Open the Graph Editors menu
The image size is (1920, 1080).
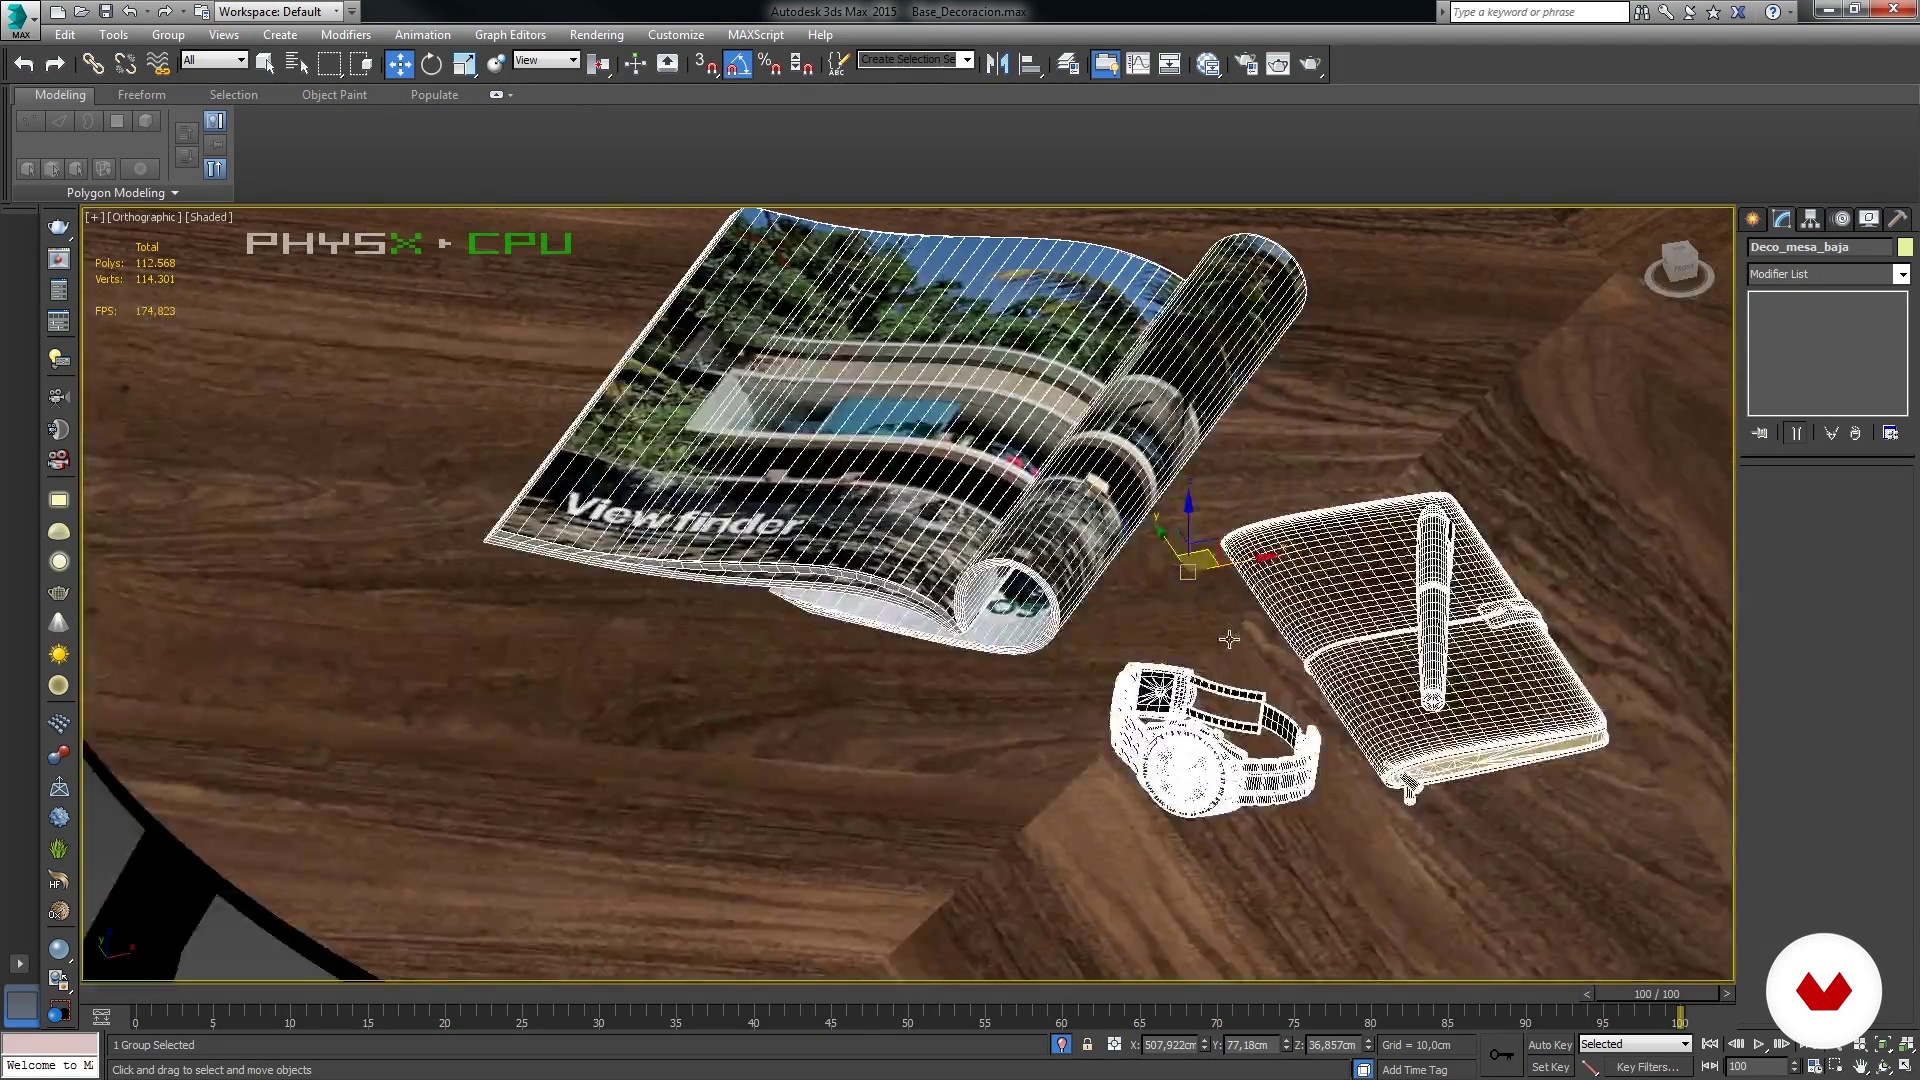click(x=510, y=35)
